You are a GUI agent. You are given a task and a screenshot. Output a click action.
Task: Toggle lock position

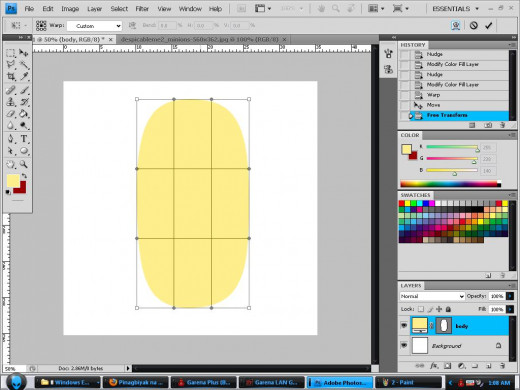point(439,309)
